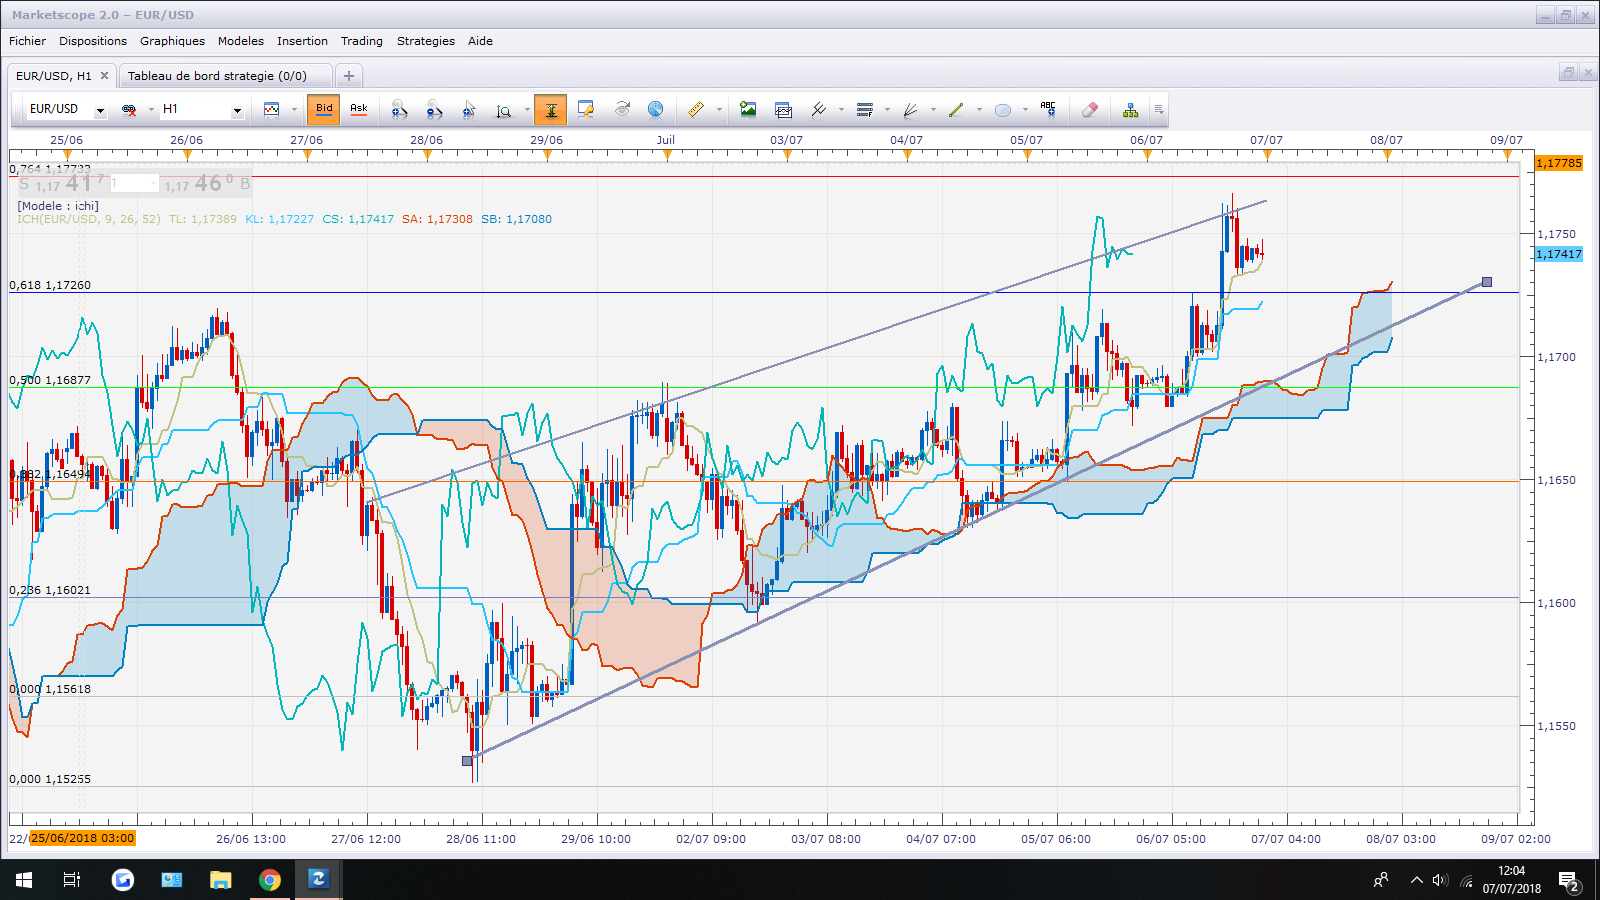Click the S 1,17 41 sell price

(x=62, y=184)
